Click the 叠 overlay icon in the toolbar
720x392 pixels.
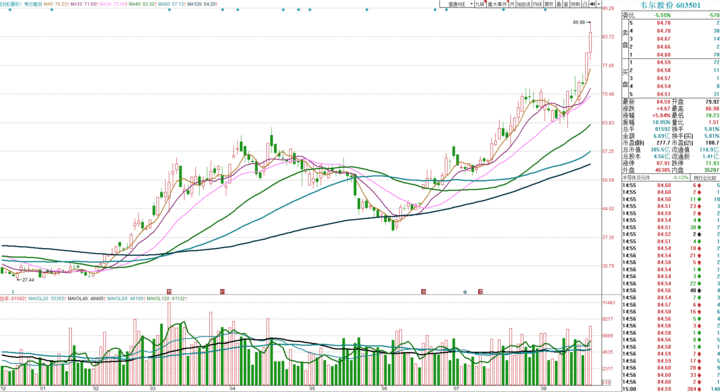pos(559,4)
